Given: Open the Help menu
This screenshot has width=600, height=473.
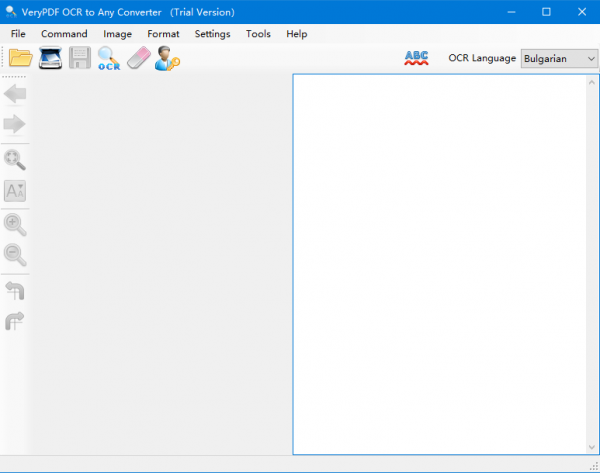Looking at the screenshot, I should (297, 34).
